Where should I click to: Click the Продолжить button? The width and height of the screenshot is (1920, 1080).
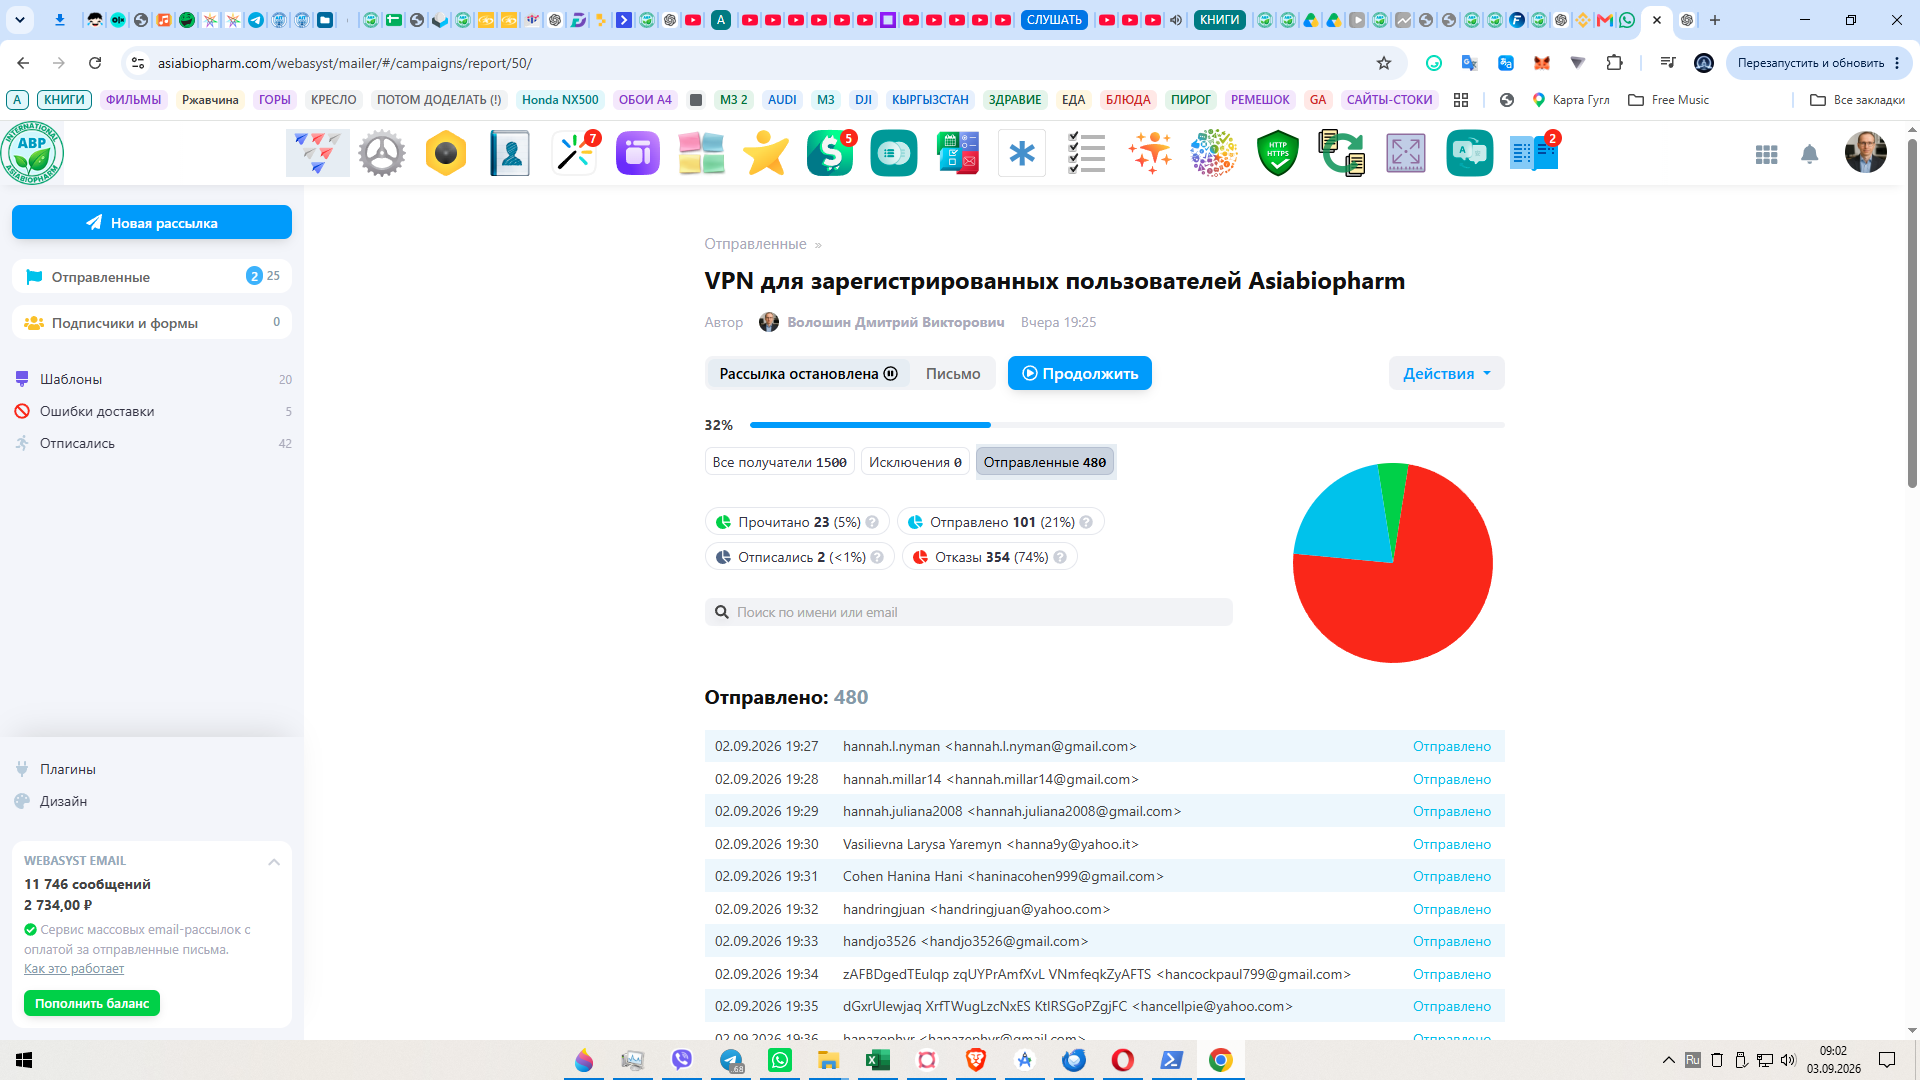(x=1080, y=373)
